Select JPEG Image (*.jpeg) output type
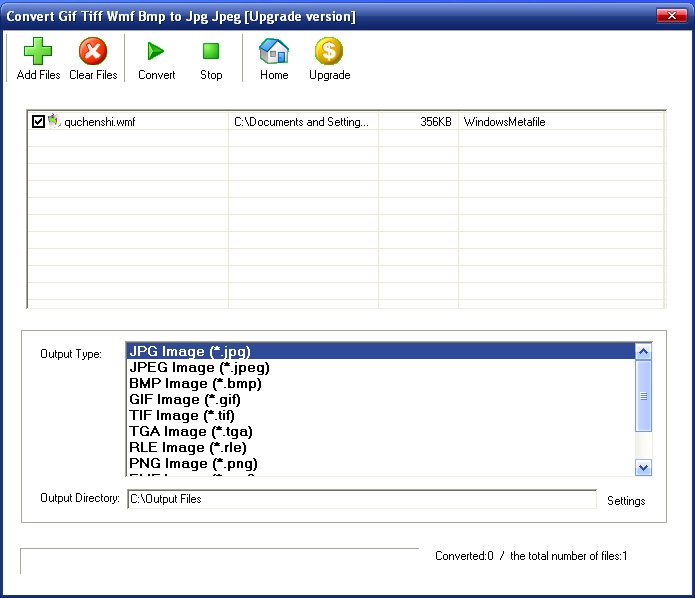Image resolution: width=695 pixels, height=598 pixels. click(x=381, y=367)
